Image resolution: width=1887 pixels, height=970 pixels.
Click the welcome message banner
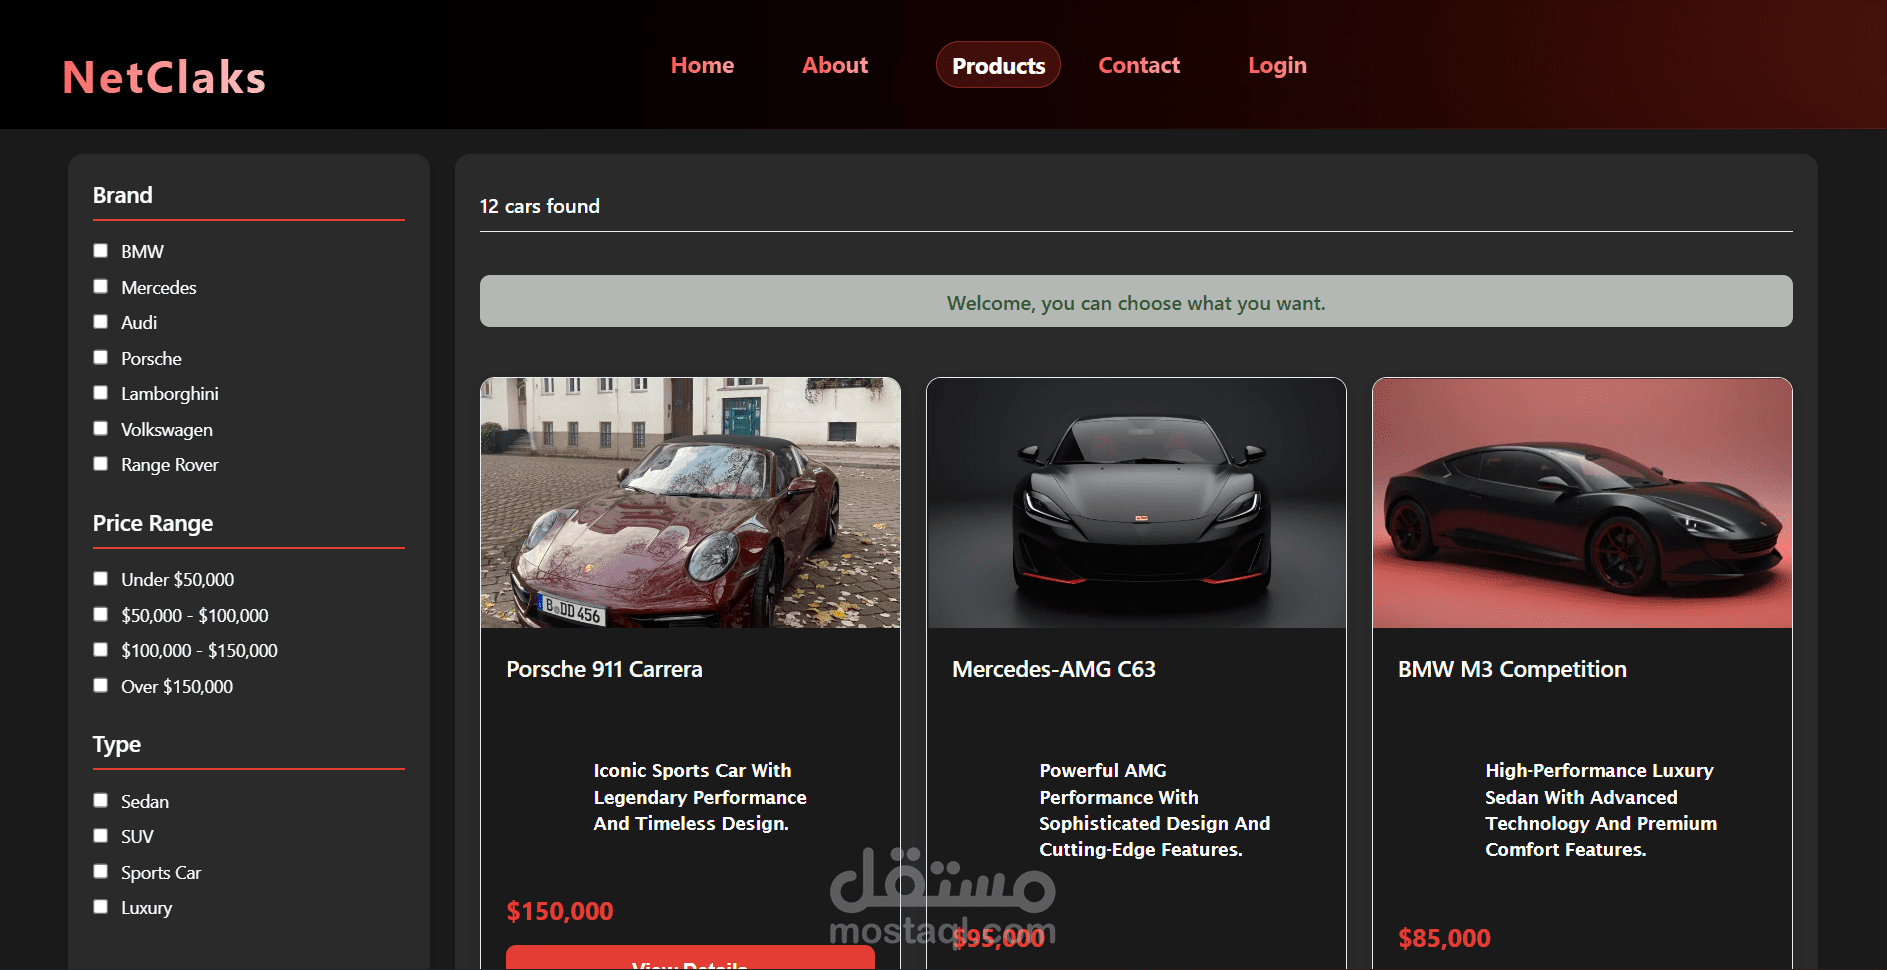pos(1136,301)
